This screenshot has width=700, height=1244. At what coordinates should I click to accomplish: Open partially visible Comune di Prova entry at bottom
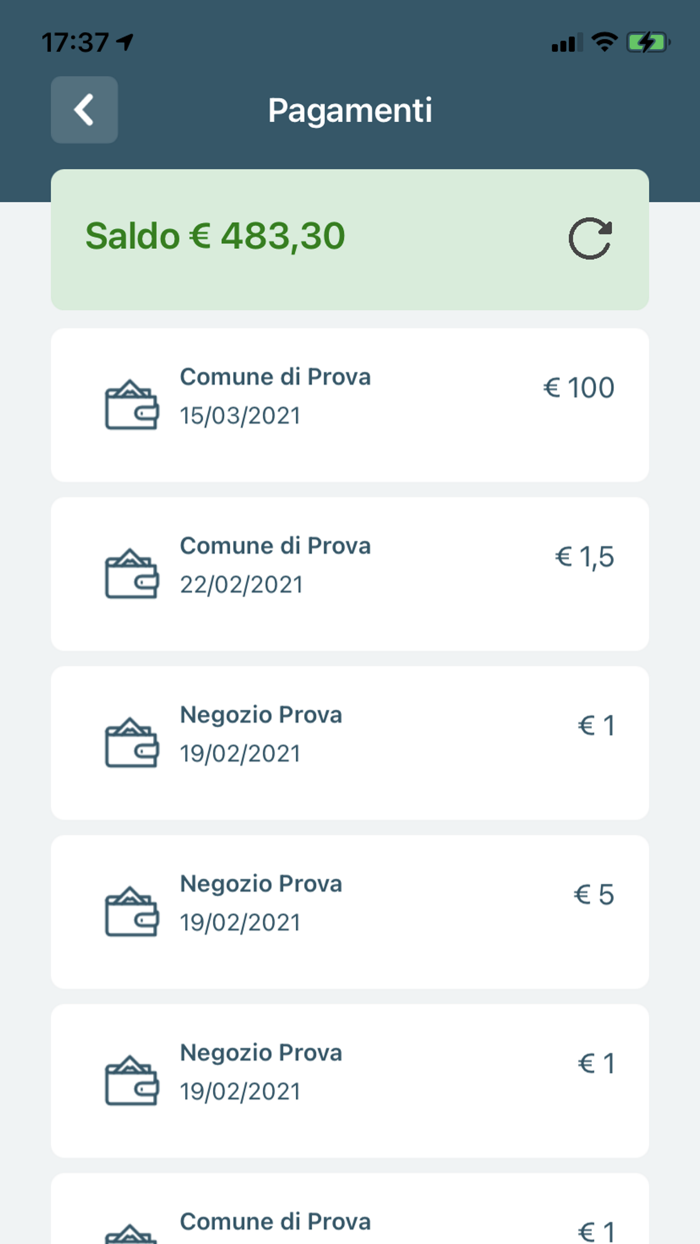tap(350, 1208)
